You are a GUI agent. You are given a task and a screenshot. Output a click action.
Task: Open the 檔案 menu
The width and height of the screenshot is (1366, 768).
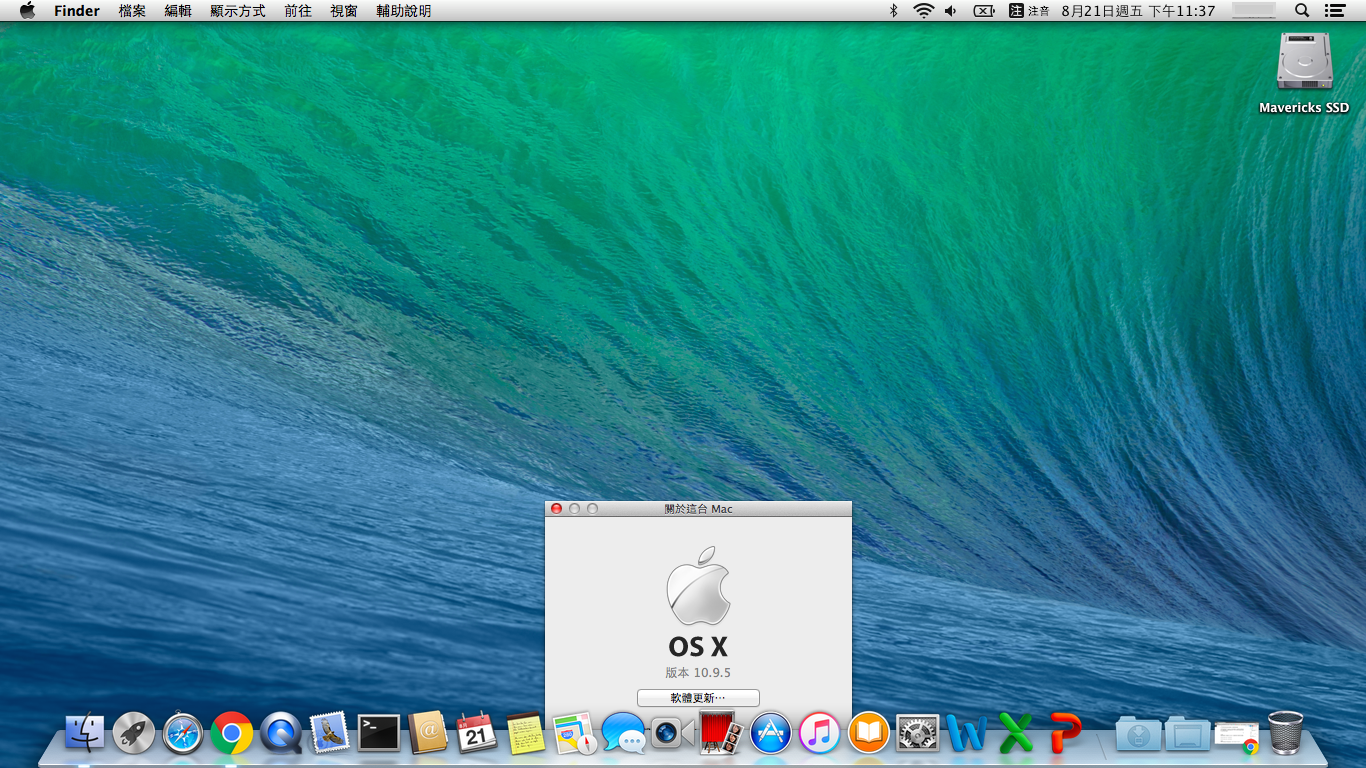tap(132, 11)
